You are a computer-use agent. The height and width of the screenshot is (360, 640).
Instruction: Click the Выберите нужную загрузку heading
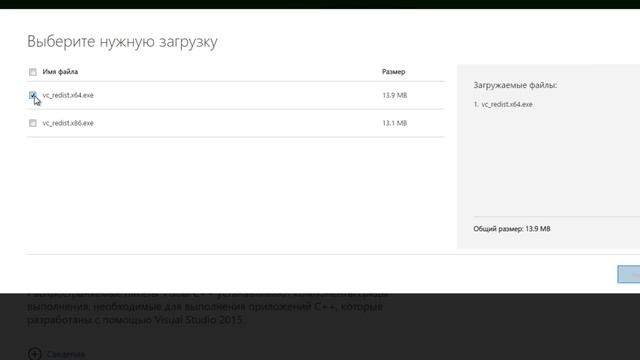[x=122, y=42]
